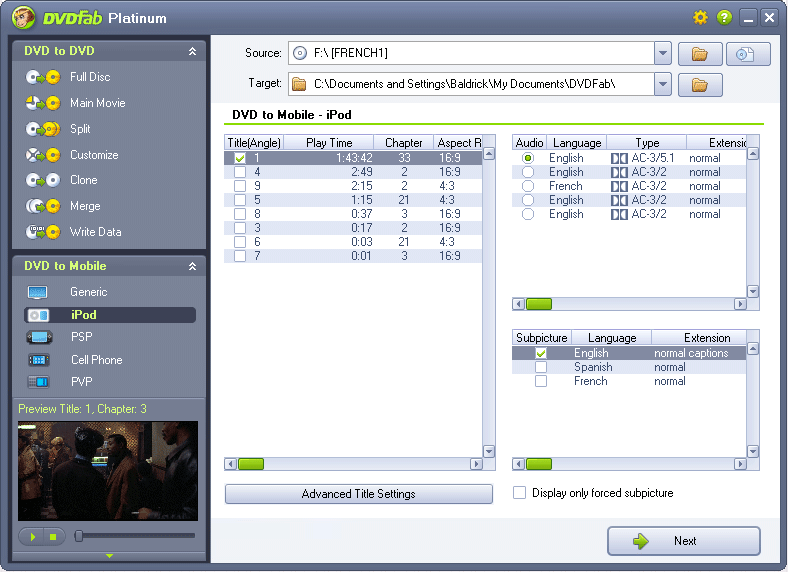Click the DVDFab monkey logo

click(24, 18)
